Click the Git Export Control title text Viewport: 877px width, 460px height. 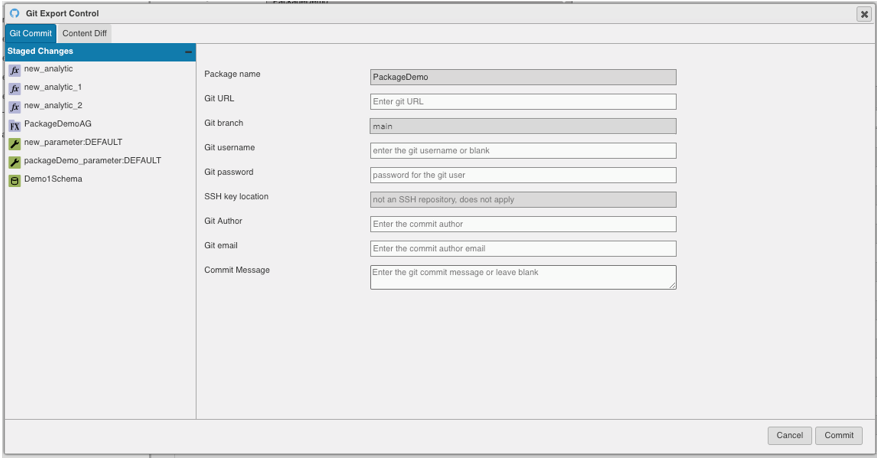pos(62,13)
